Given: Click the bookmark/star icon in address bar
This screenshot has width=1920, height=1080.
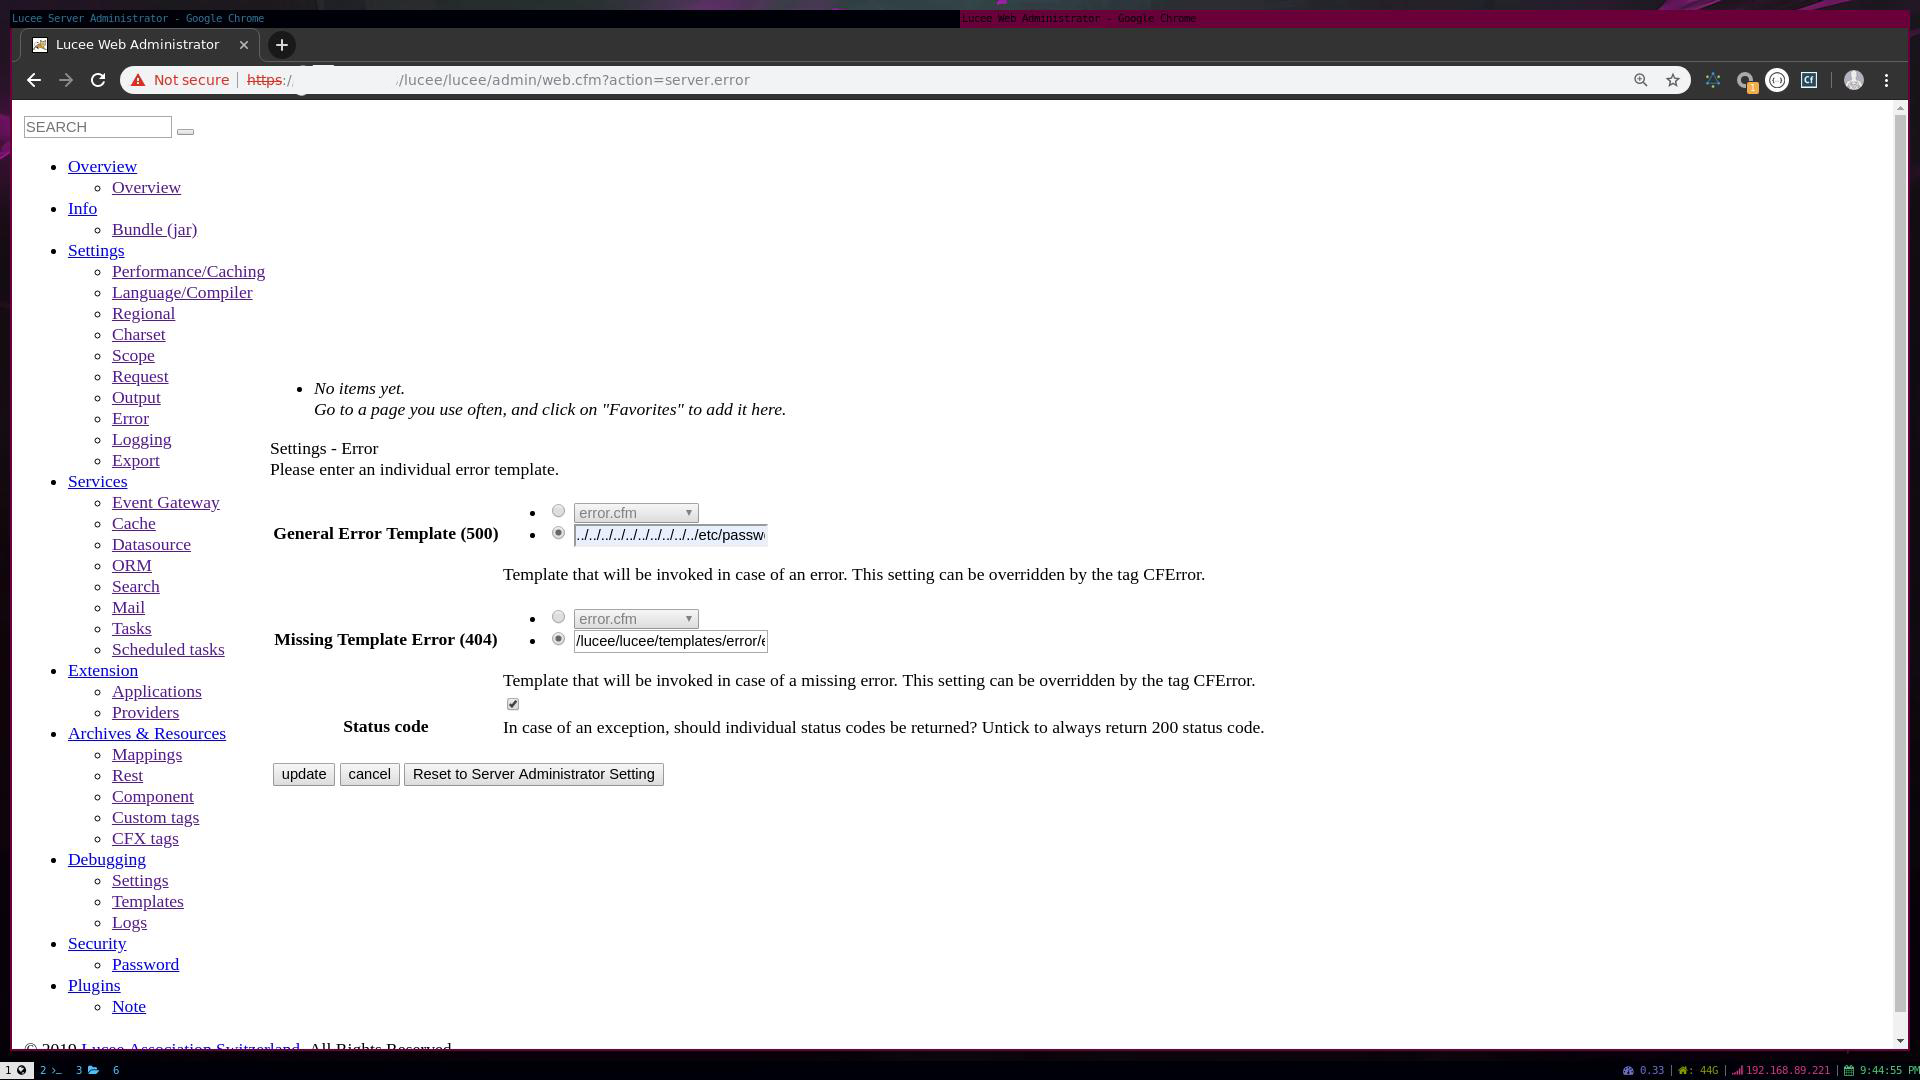Looking at the screenshot, I should 1673,80.
